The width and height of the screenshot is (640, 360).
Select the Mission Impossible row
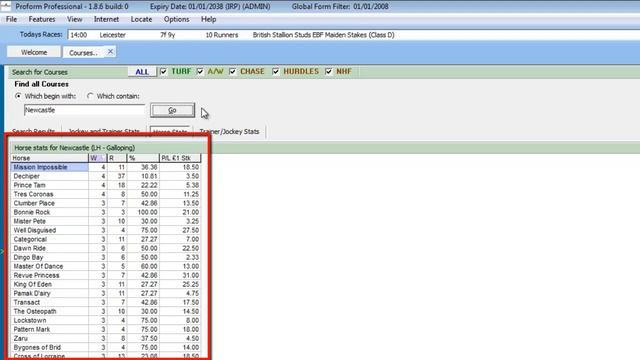pyautogui.click(x=106, y=167)
